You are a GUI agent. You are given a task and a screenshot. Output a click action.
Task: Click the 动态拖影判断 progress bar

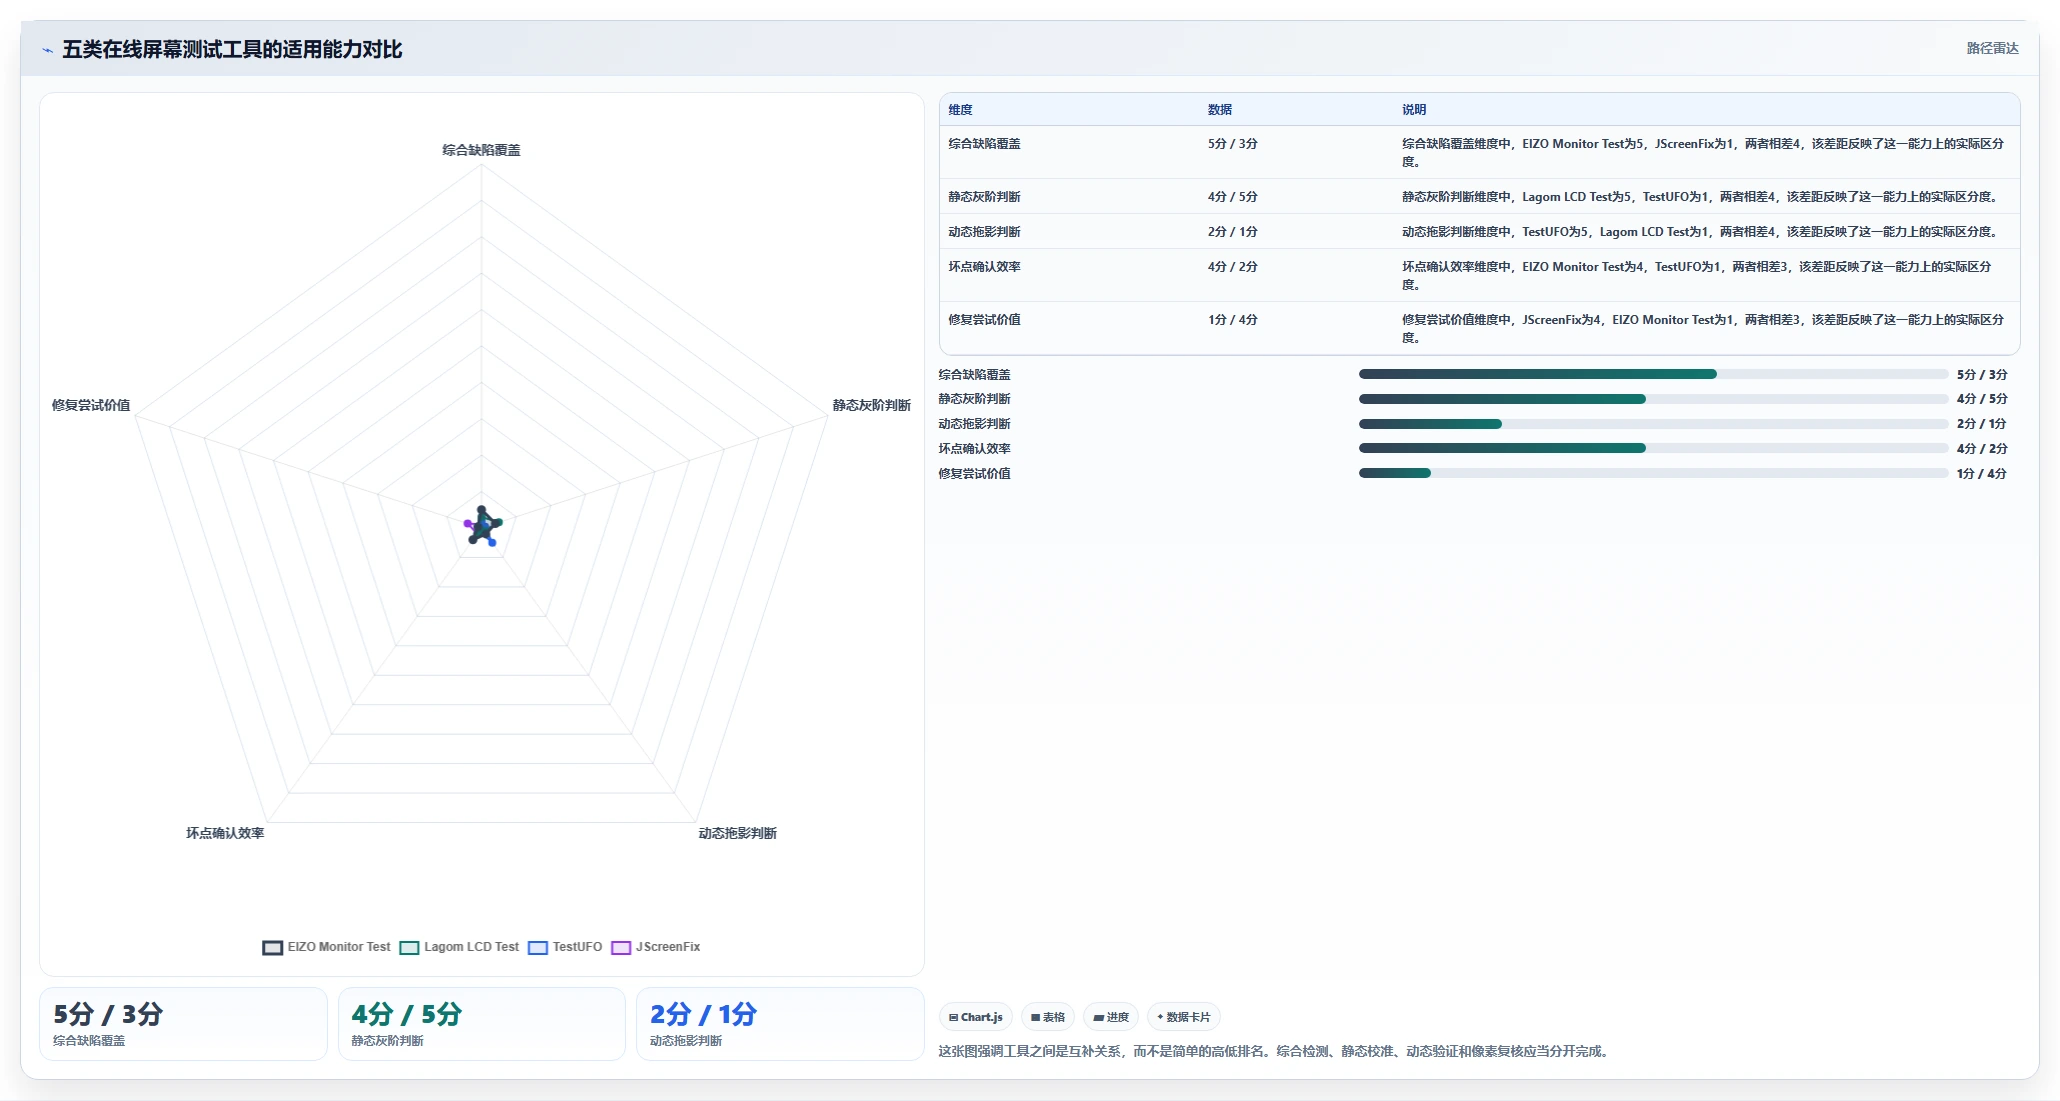pyautogui.click(x=1653, y=424)
